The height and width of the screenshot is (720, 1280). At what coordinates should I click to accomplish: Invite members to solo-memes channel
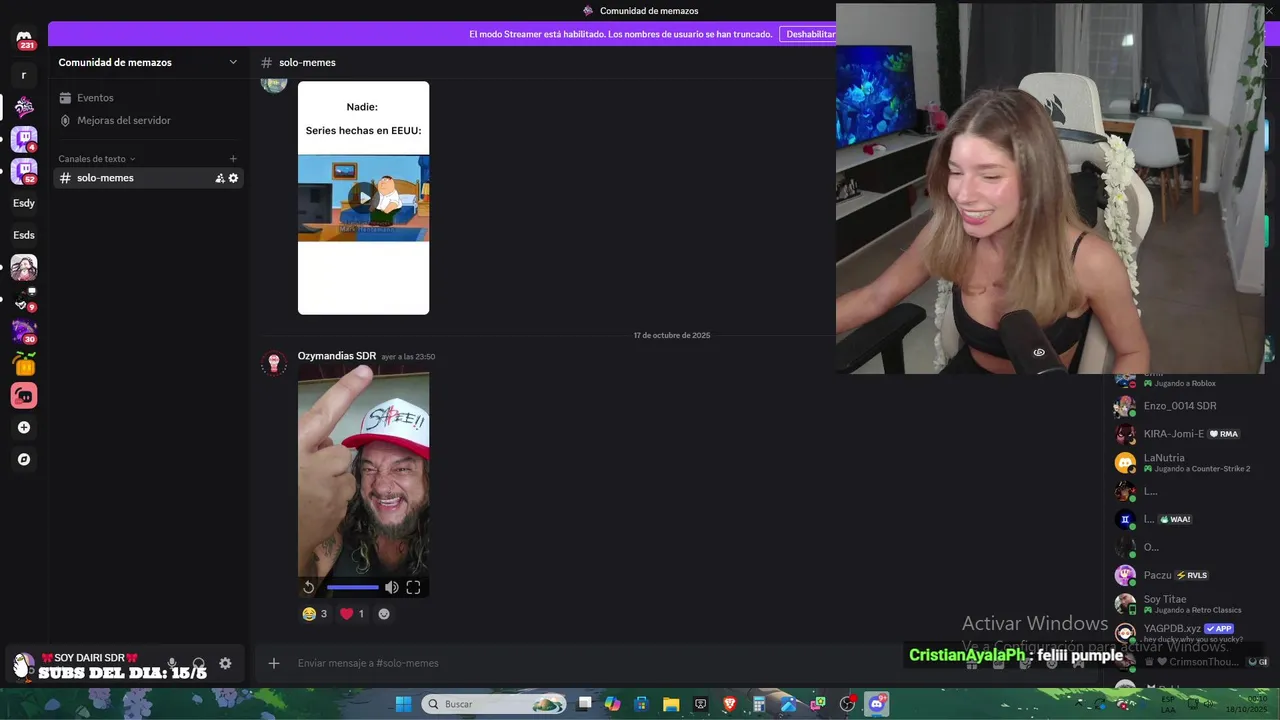219,178
